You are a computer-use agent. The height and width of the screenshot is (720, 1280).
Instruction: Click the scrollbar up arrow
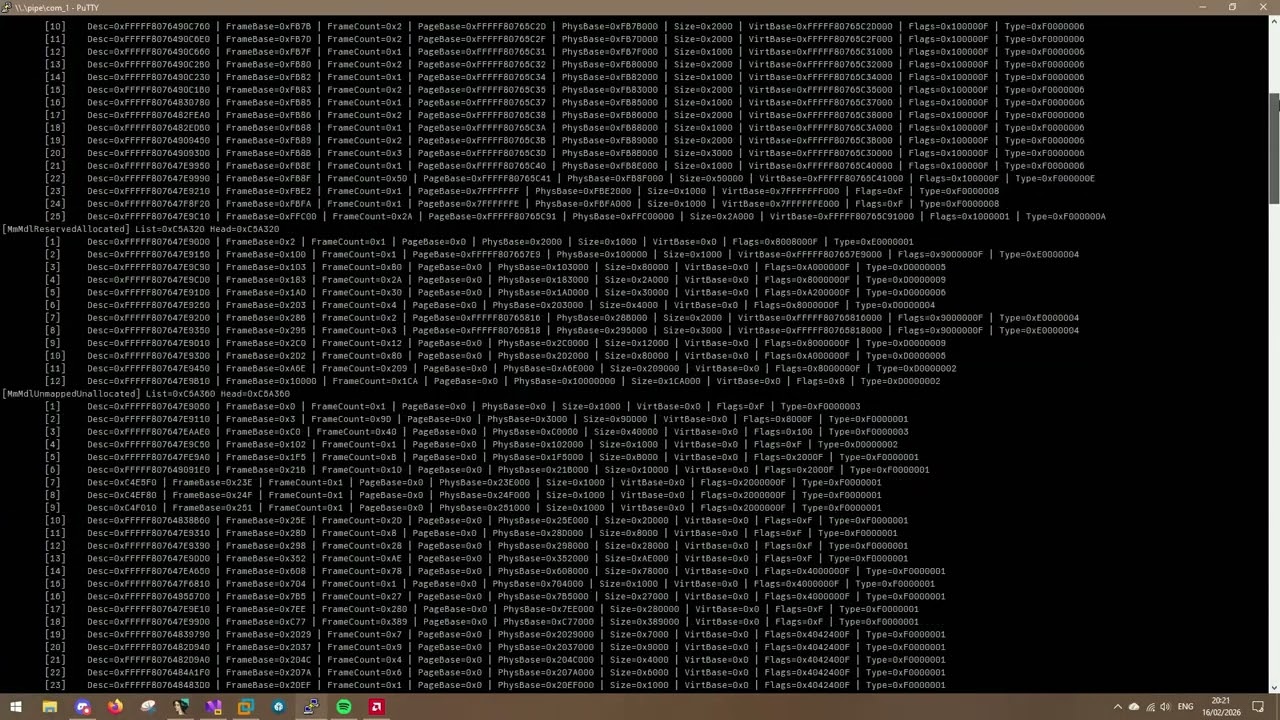[1274, 20]
